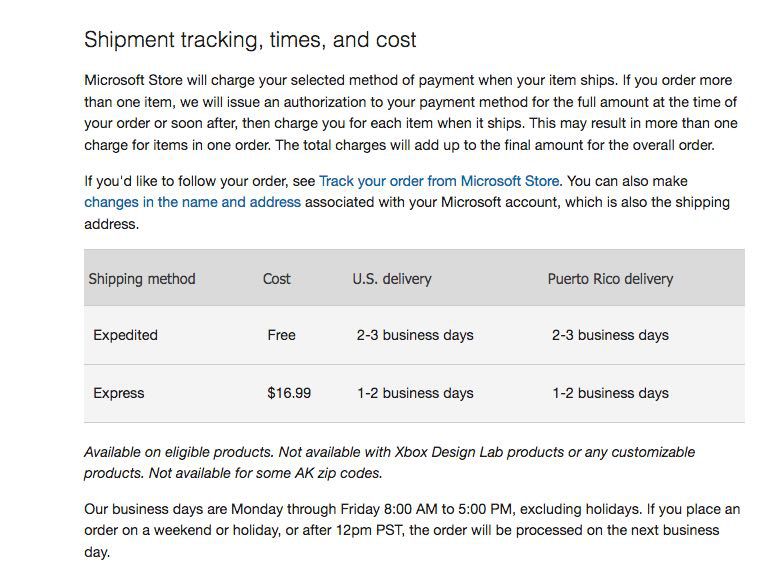Click the Expedited shipping method cell
775x570 pixels.
[x=126, y=335]
